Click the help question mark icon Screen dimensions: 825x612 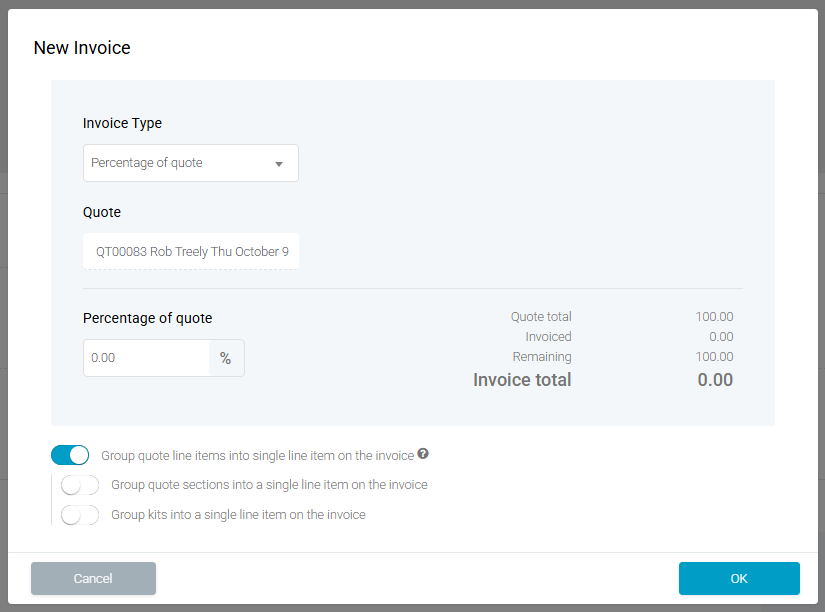pyautogui.click(x=423, y=454)
